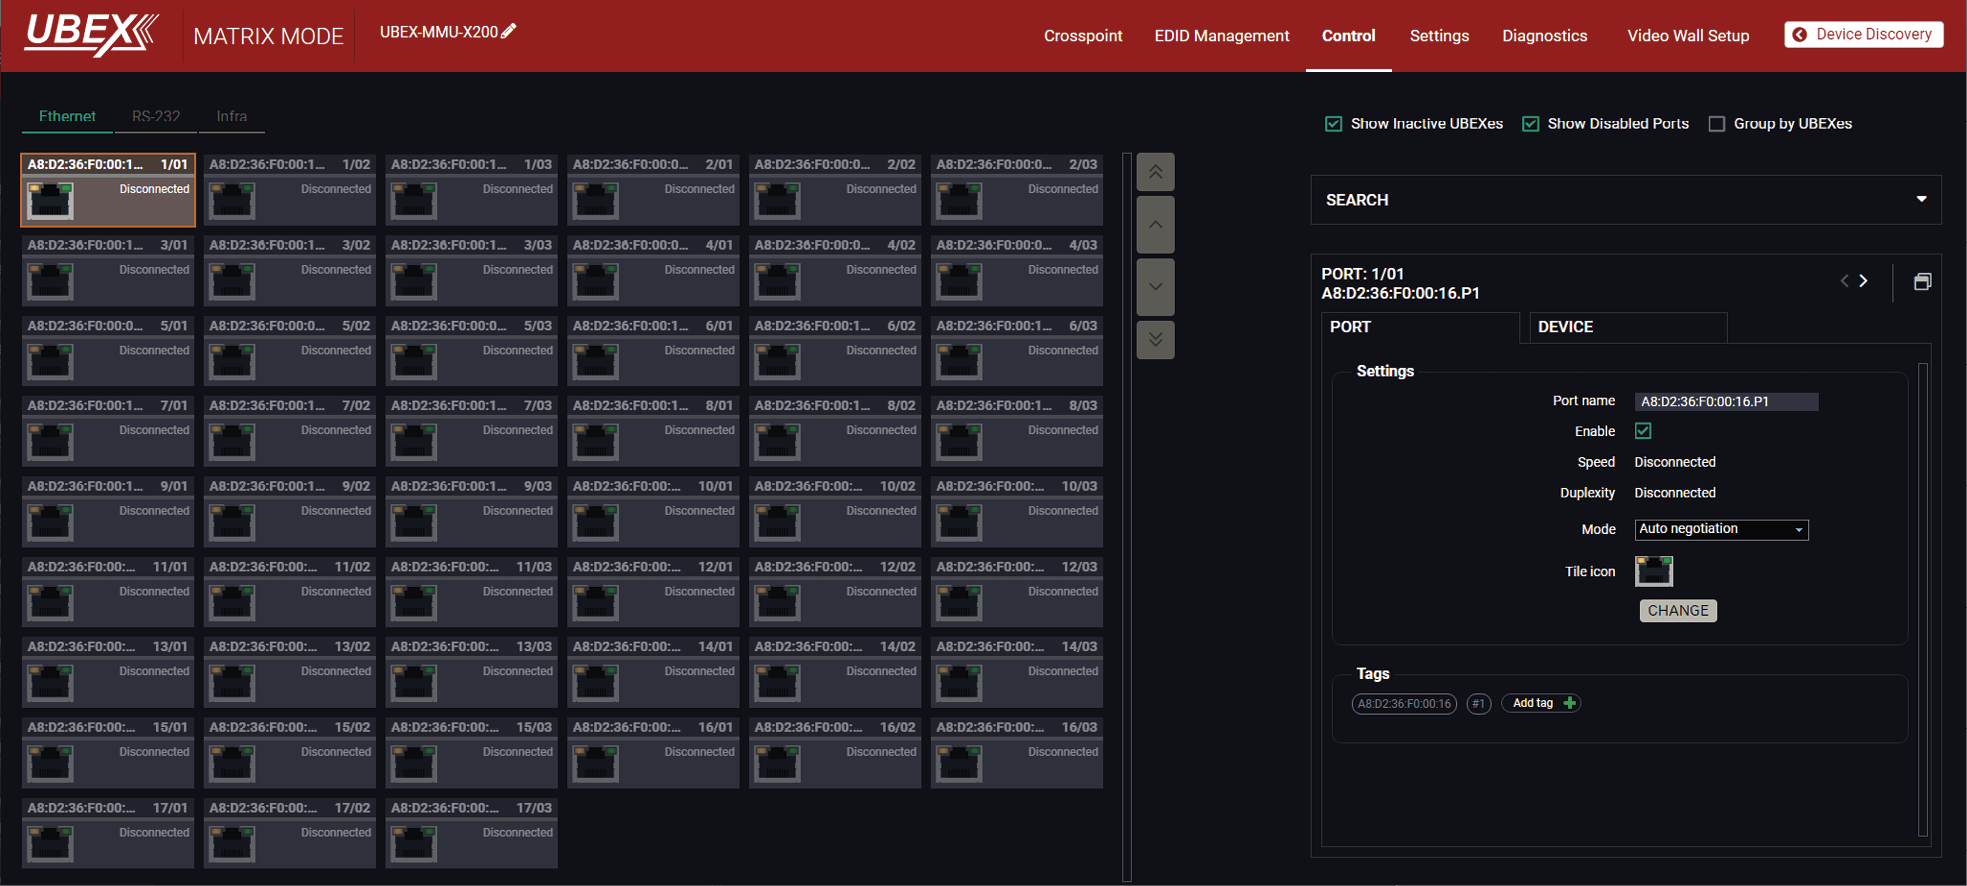Select Ethernet port icon on tile 1/01
This screenshot has width=1967, height=886.
coord(50,201)
